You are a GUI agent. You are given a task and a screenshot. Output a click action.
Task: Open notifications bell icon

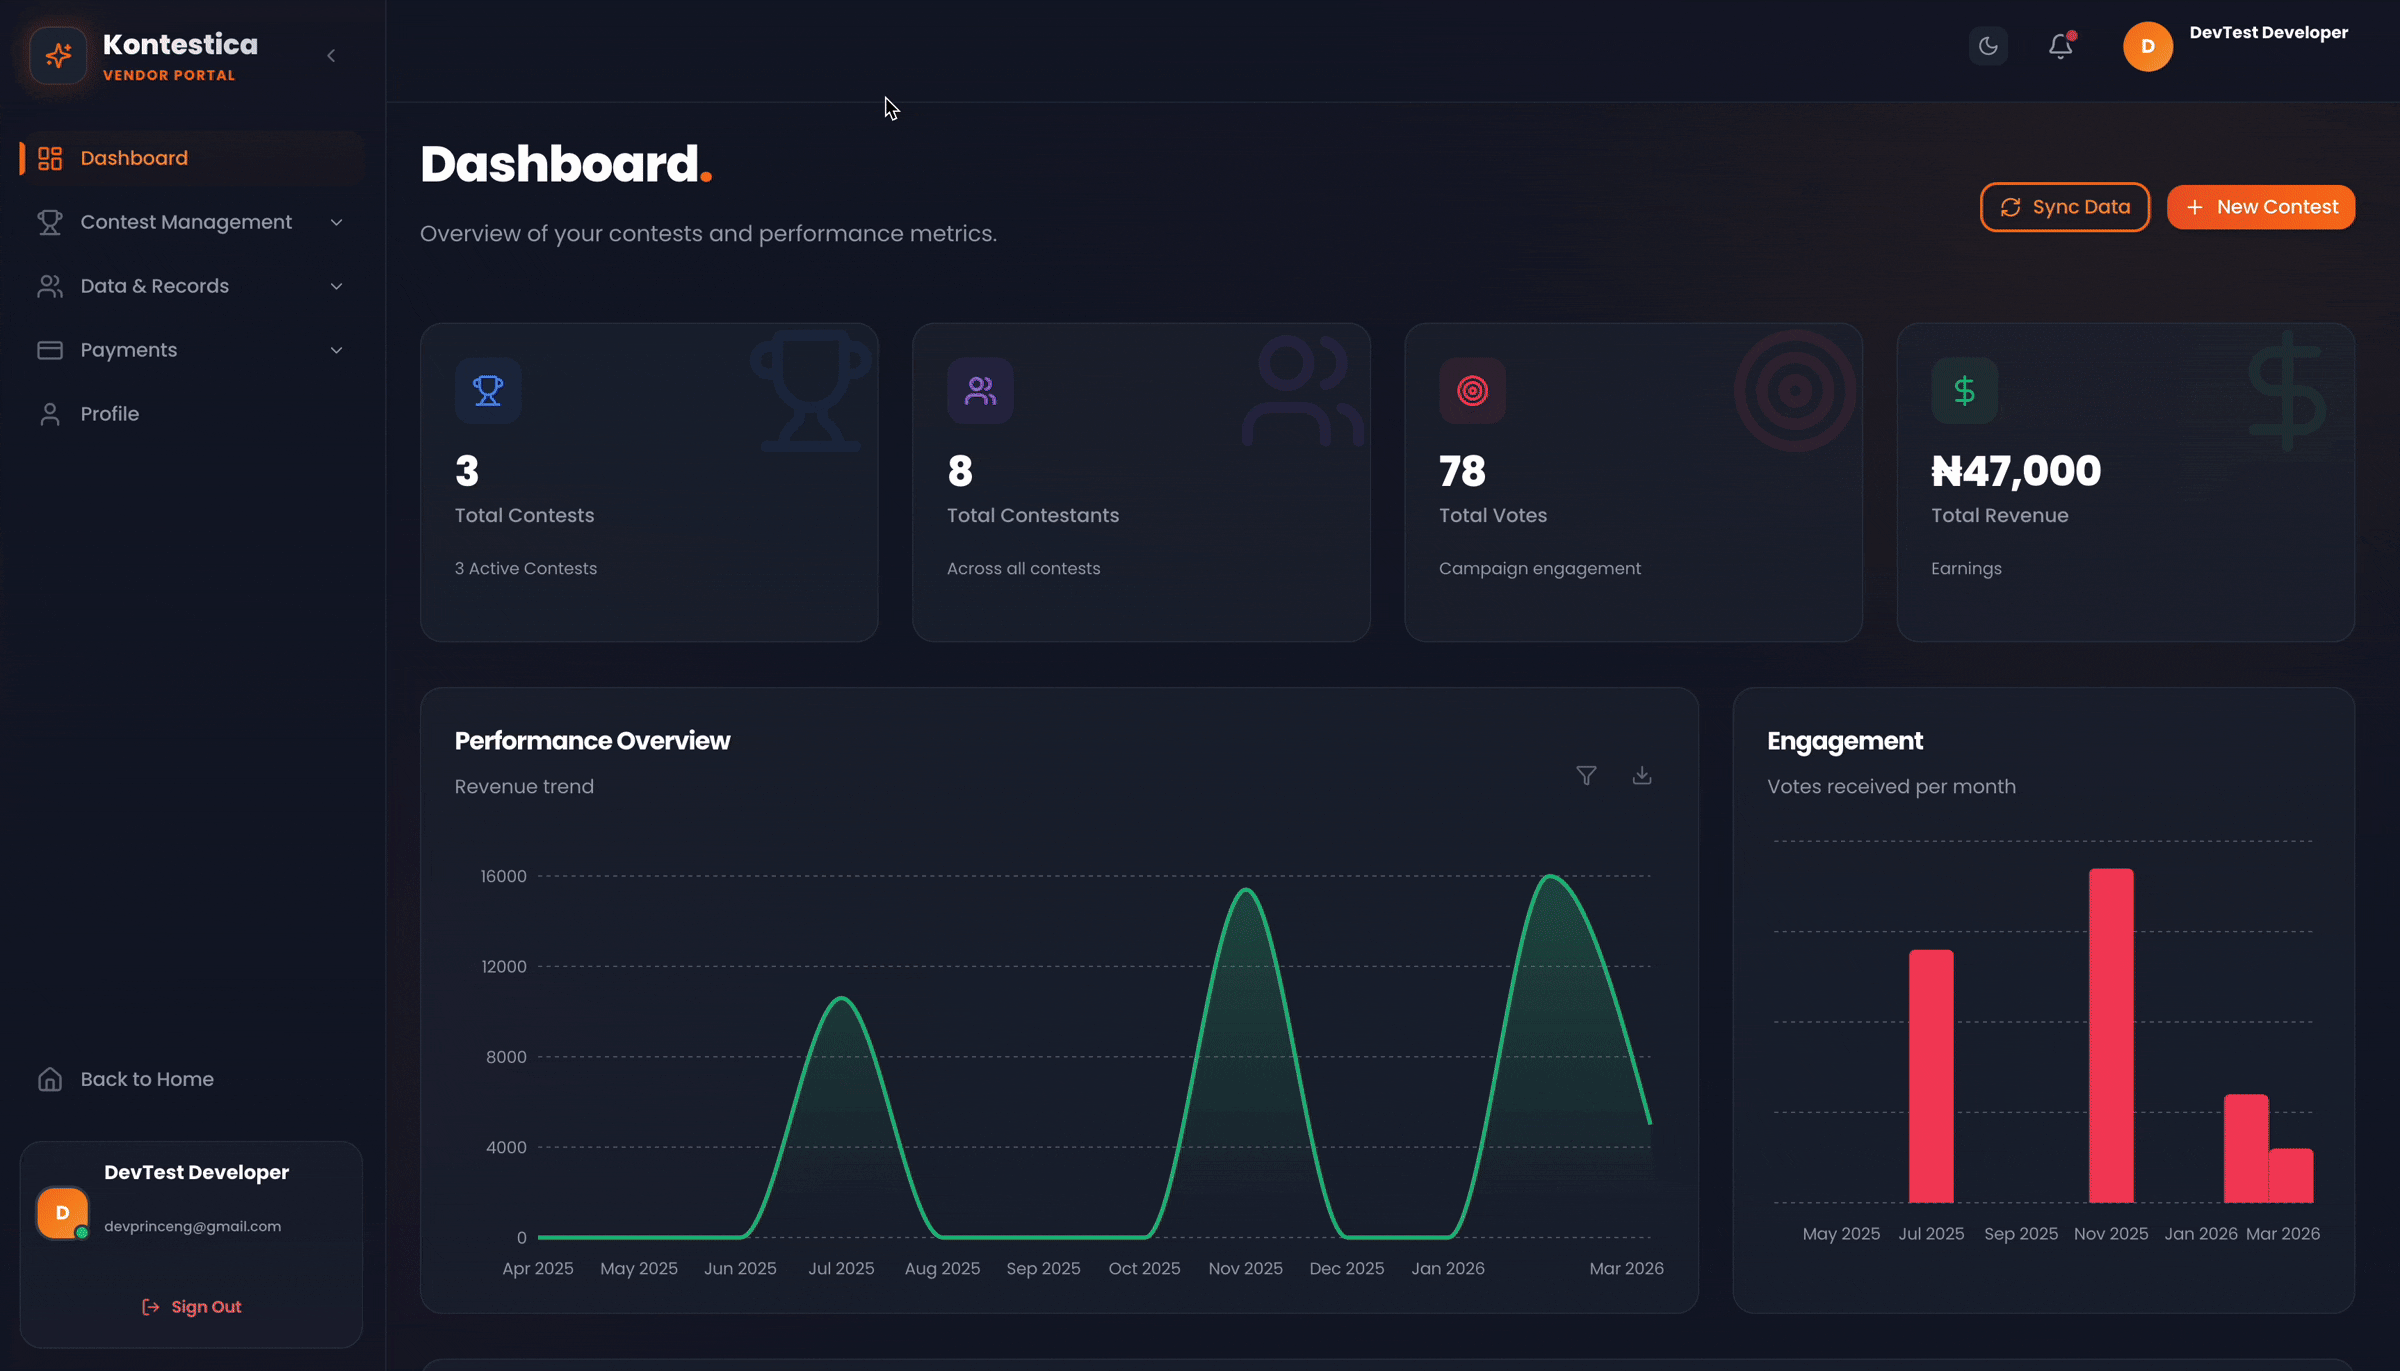point(2060,46)
